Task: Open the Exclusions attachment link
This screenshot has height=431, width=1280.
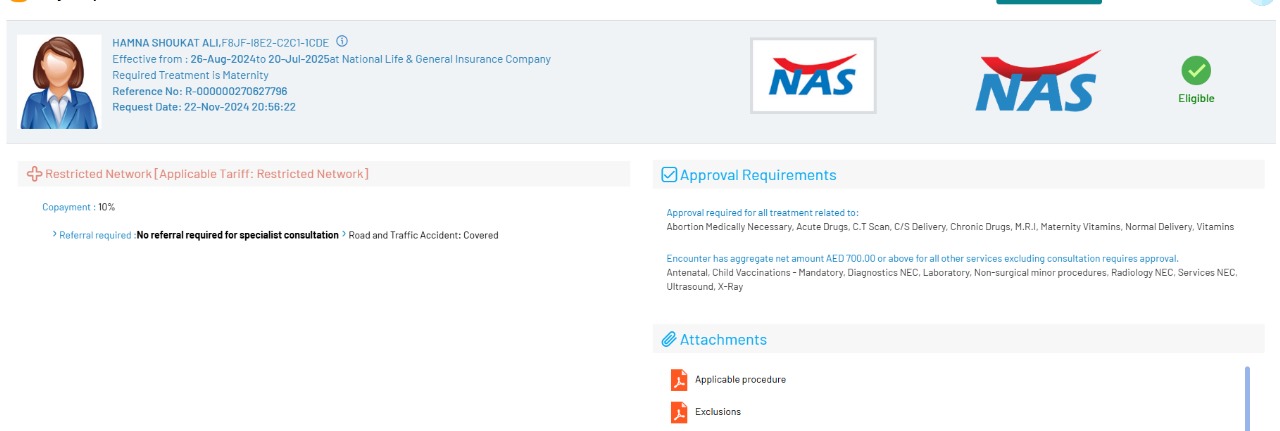Action: [718, 412]
